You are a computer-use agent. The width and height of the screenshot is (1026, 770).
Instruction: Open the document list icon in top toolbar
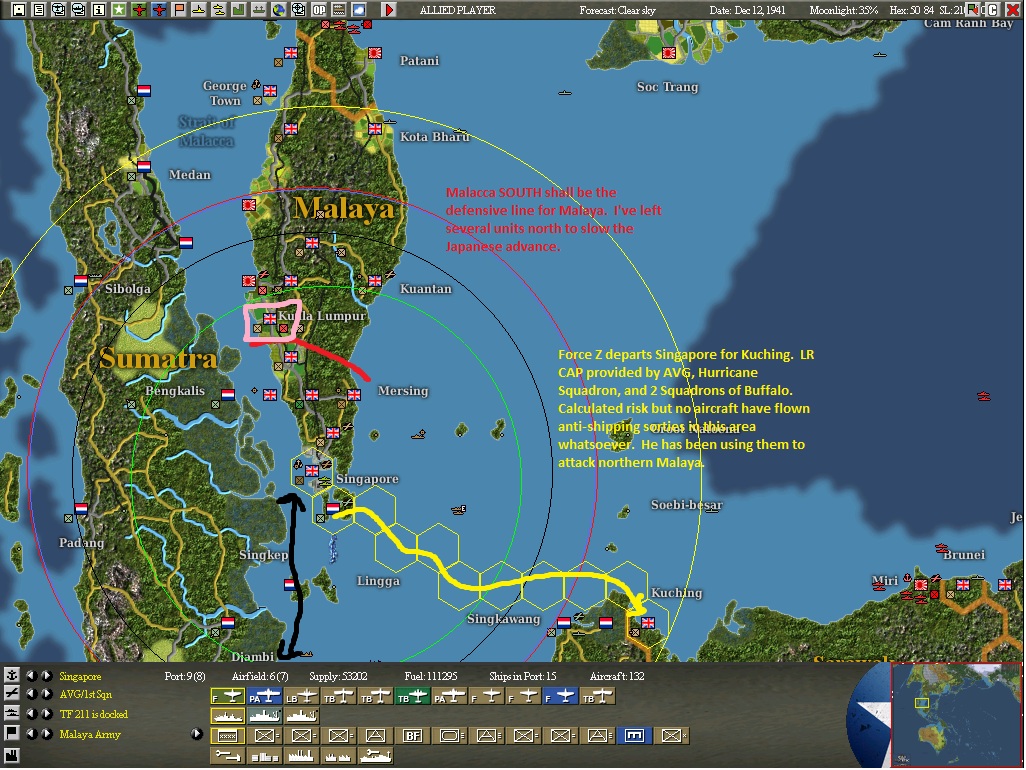click(39, 10)
